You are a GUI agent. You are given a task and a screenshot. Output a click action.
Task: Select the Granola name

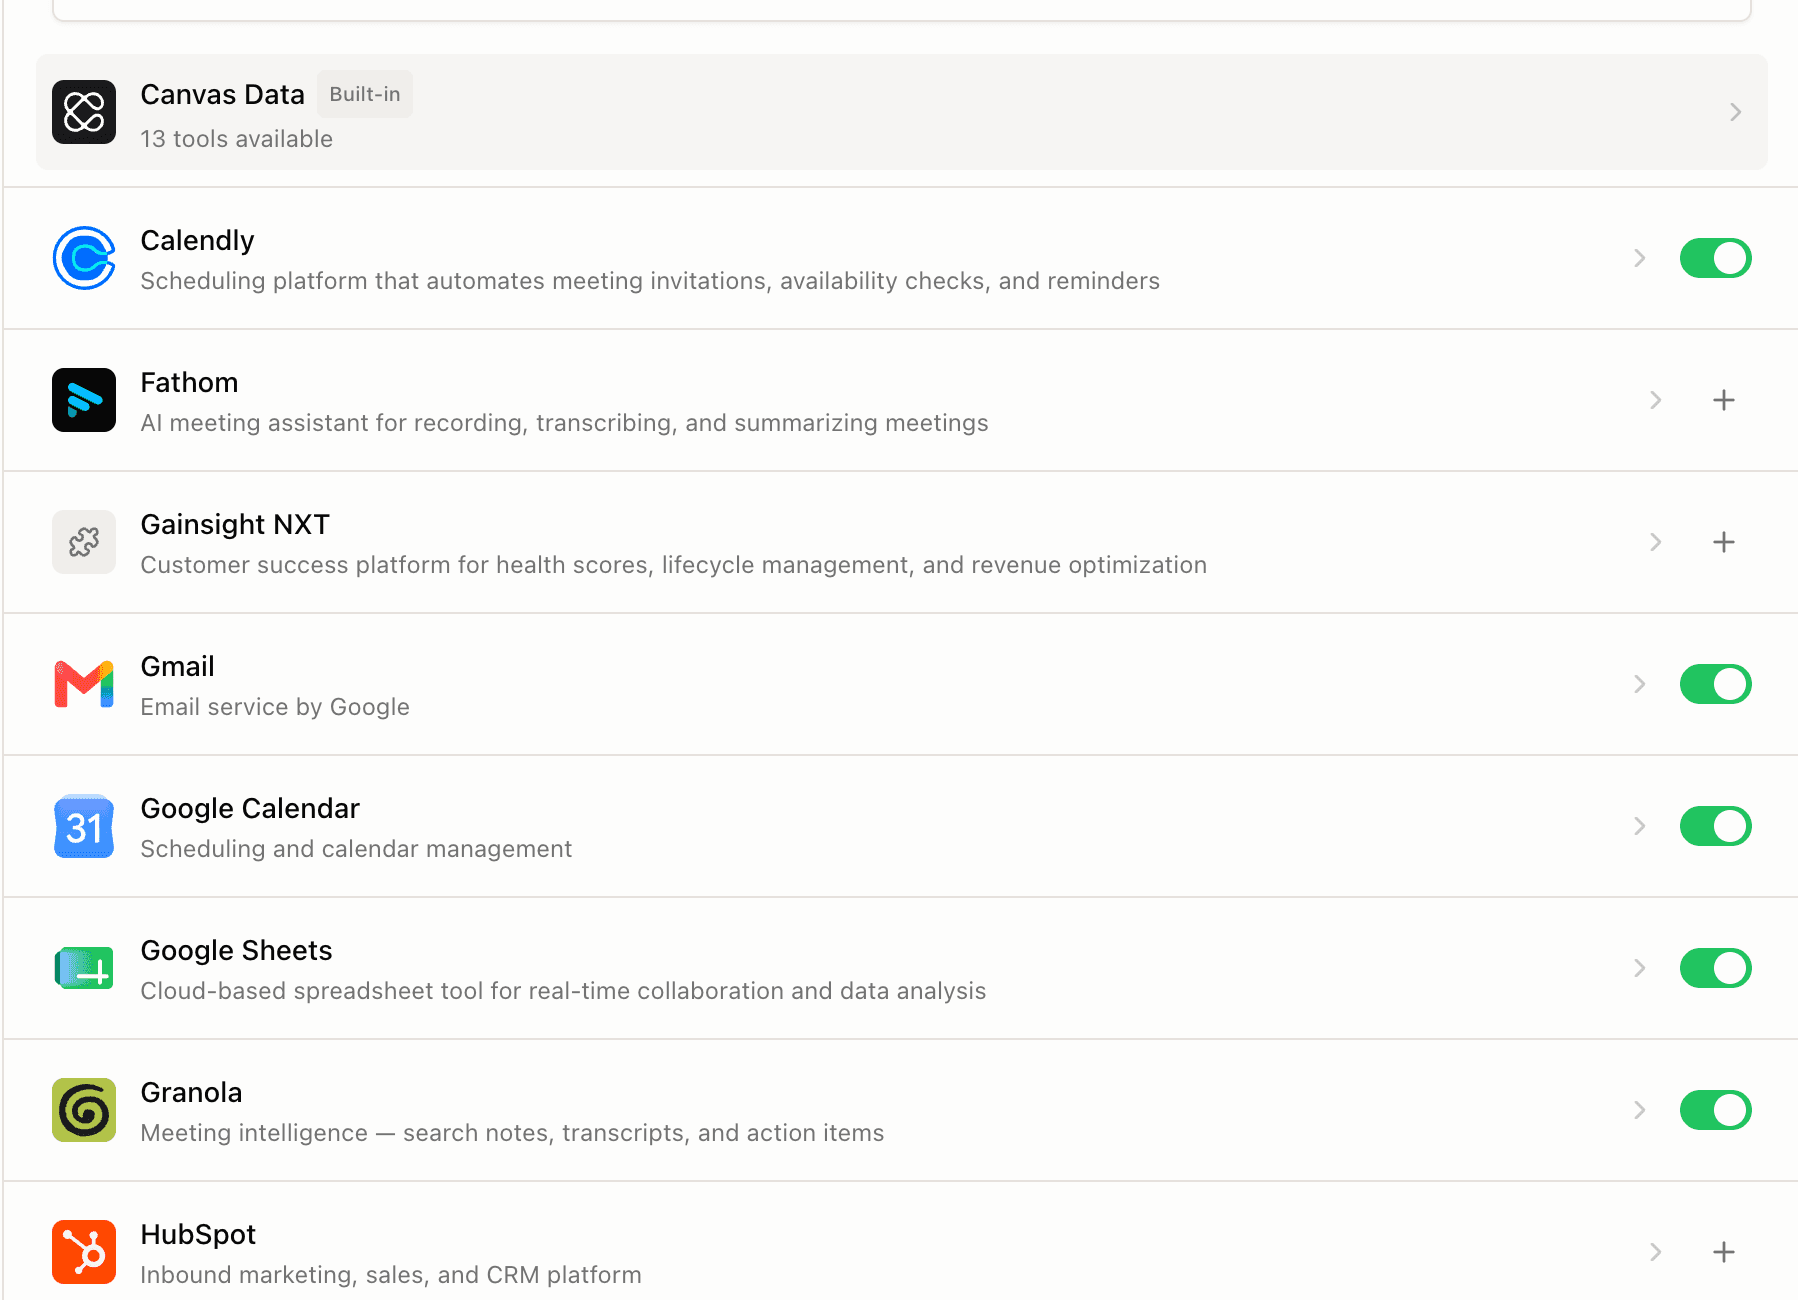point(191,1092)
